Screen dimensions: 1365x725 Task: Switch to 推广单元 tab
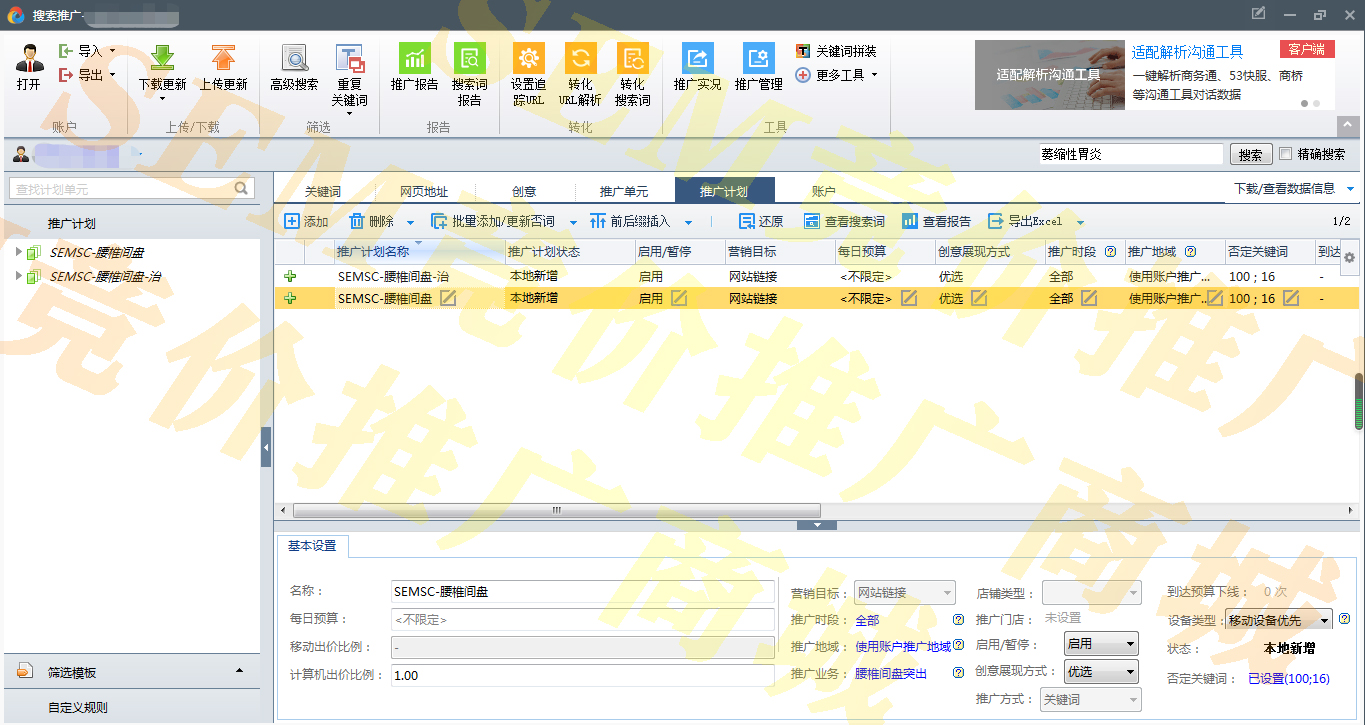(x=624, y=191)
